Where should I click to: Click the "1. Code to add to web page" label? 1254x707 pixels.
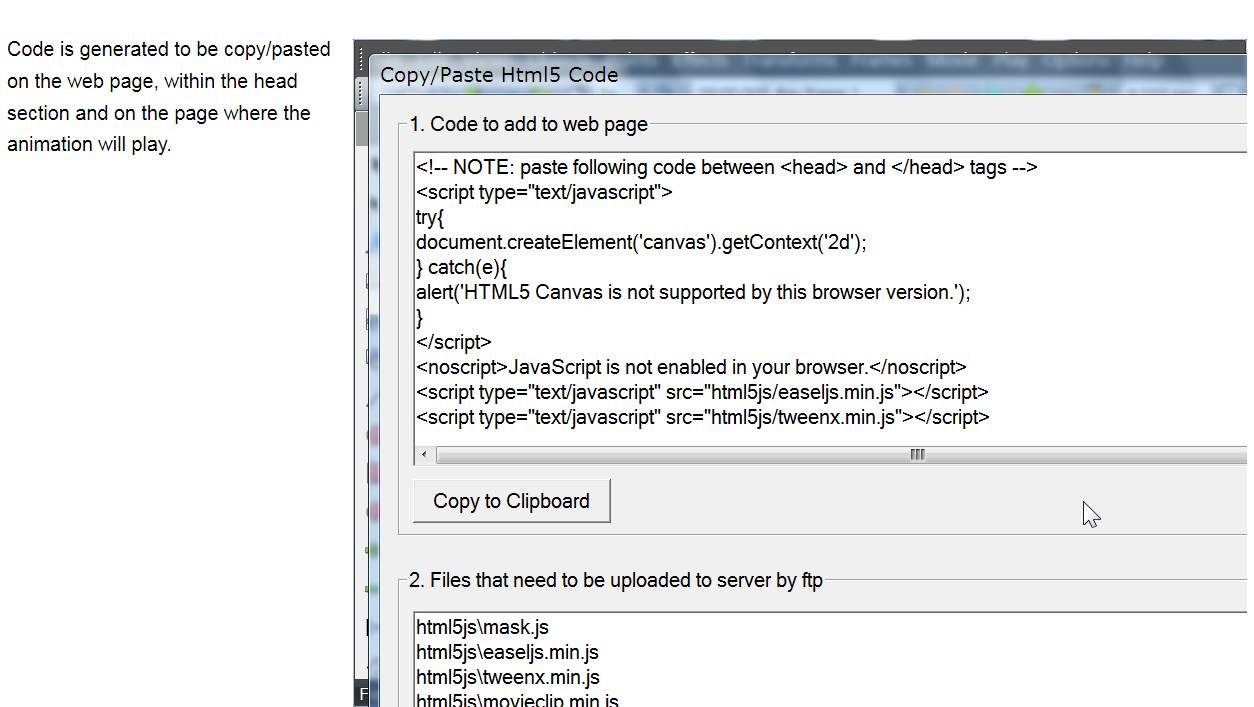(529, 125)
